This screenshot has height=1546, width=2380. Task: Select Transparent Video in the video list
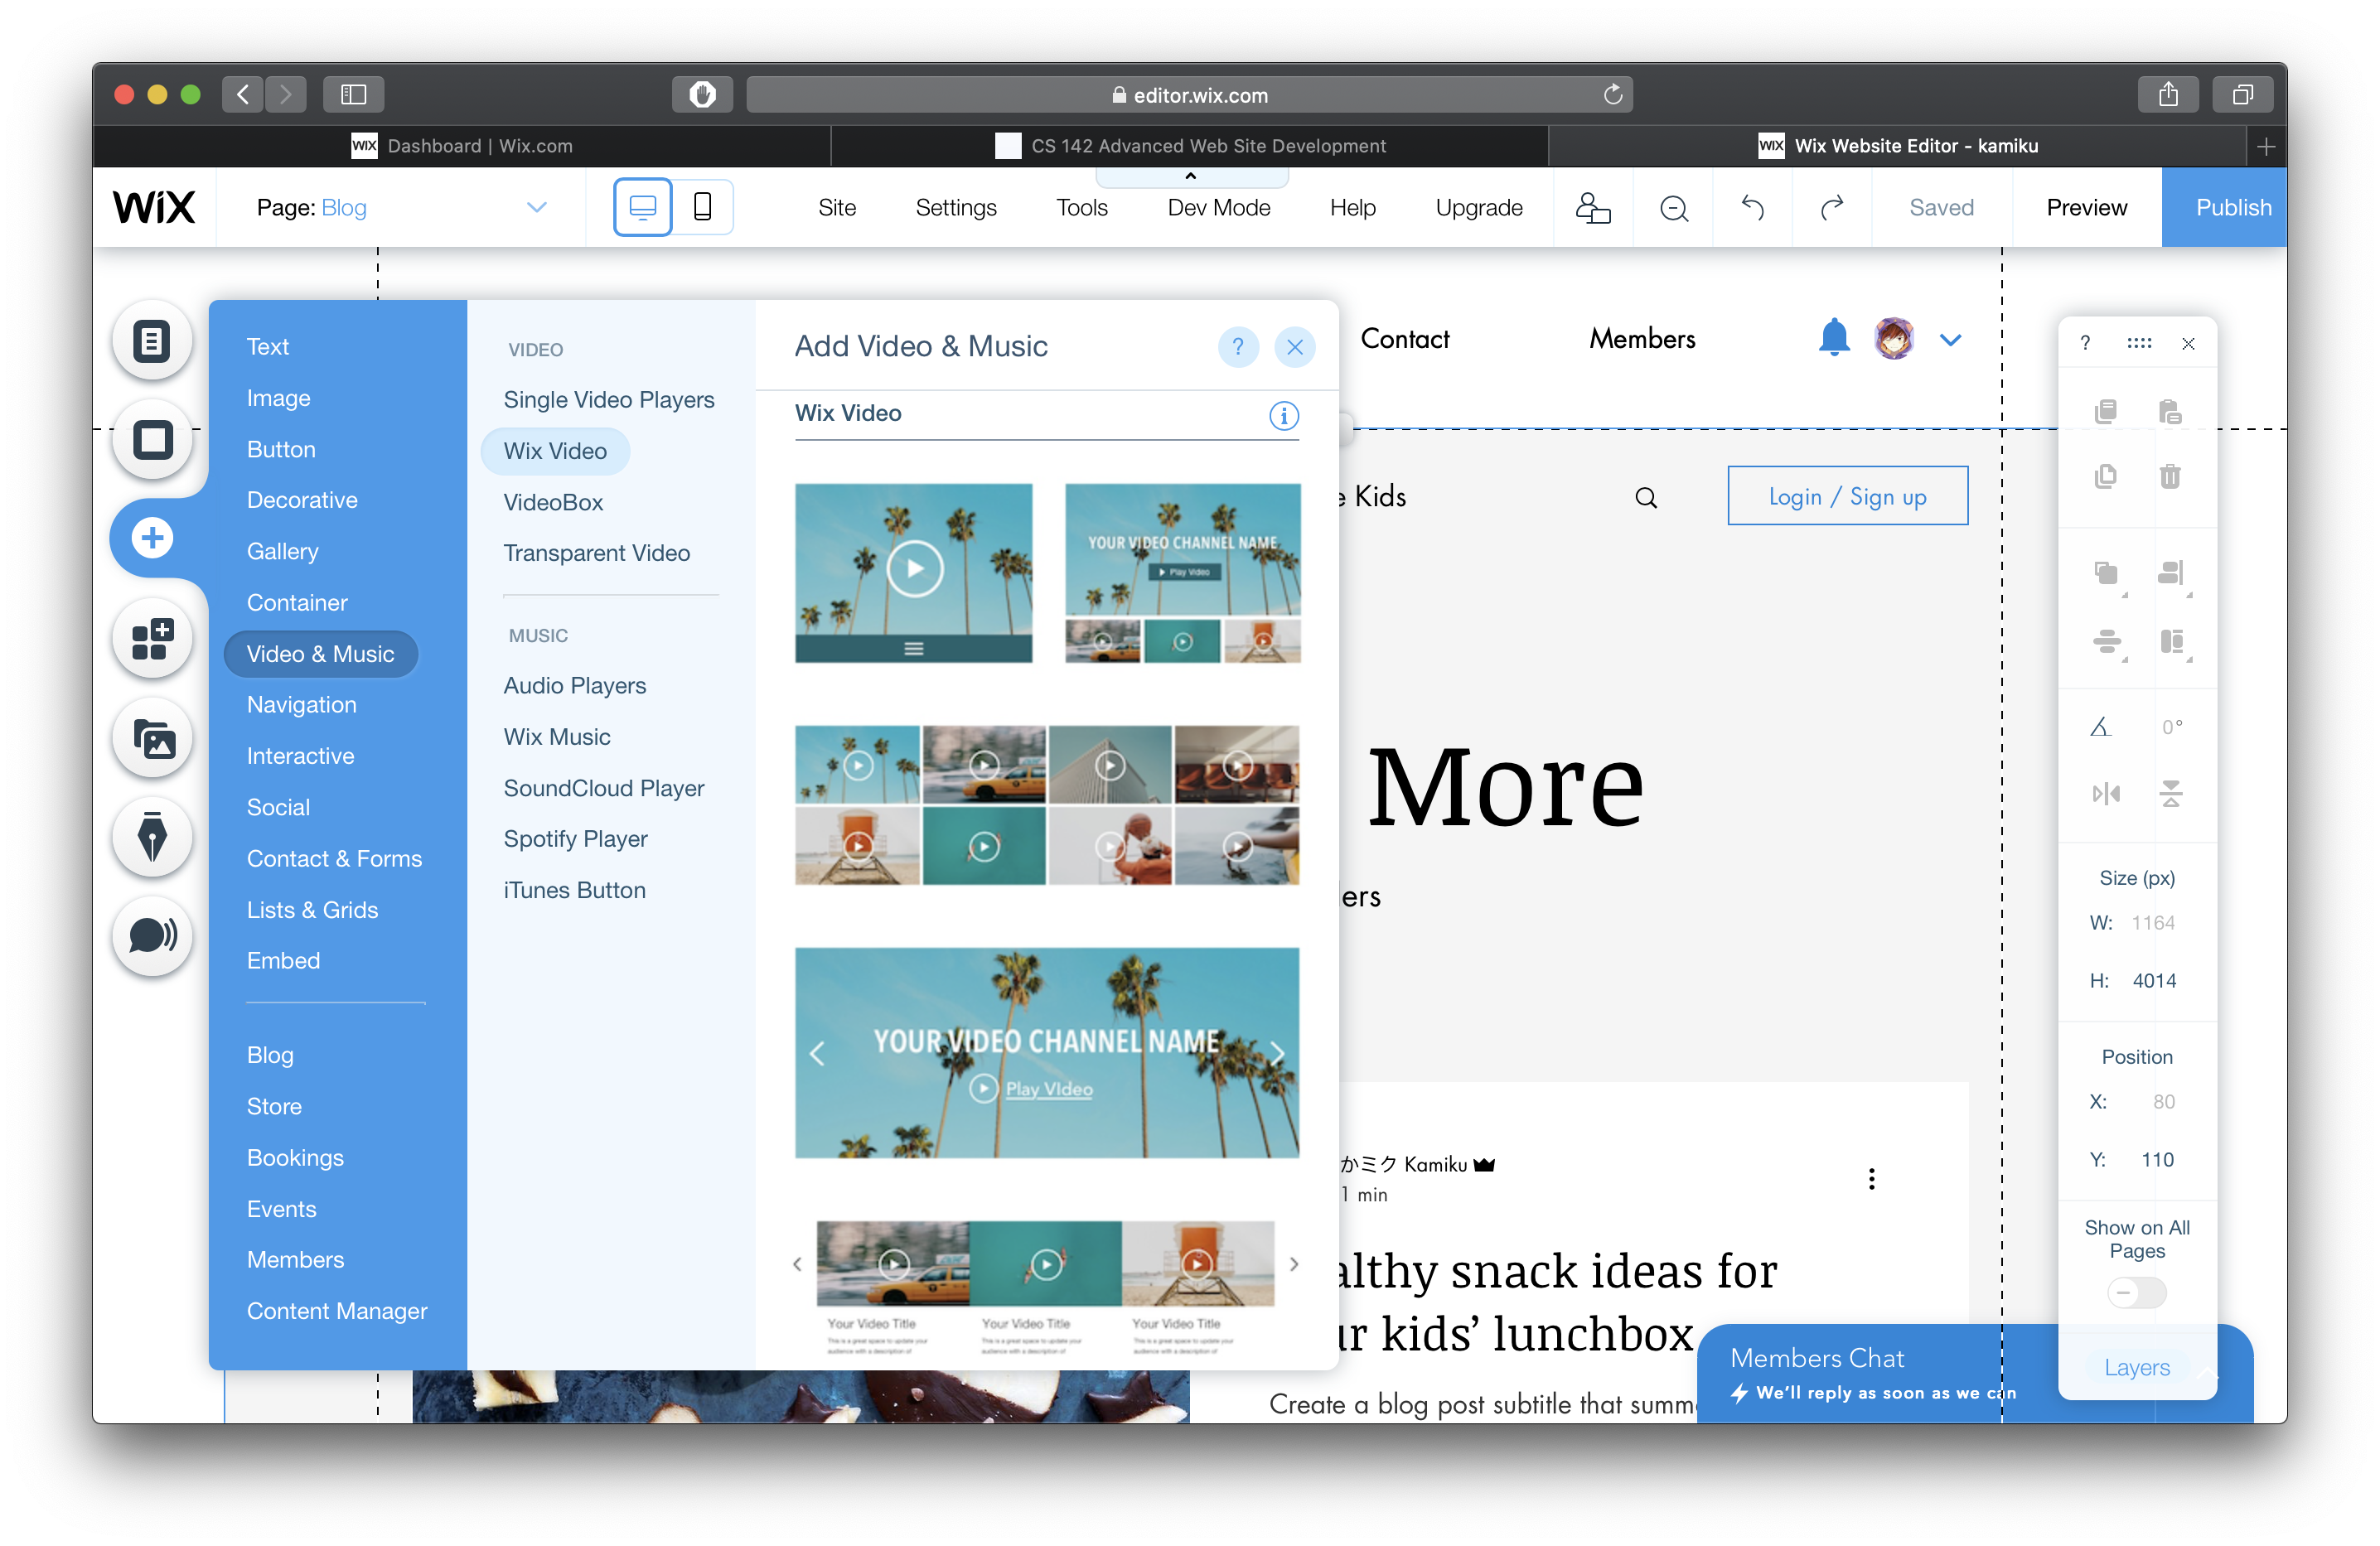click(596, 553)
